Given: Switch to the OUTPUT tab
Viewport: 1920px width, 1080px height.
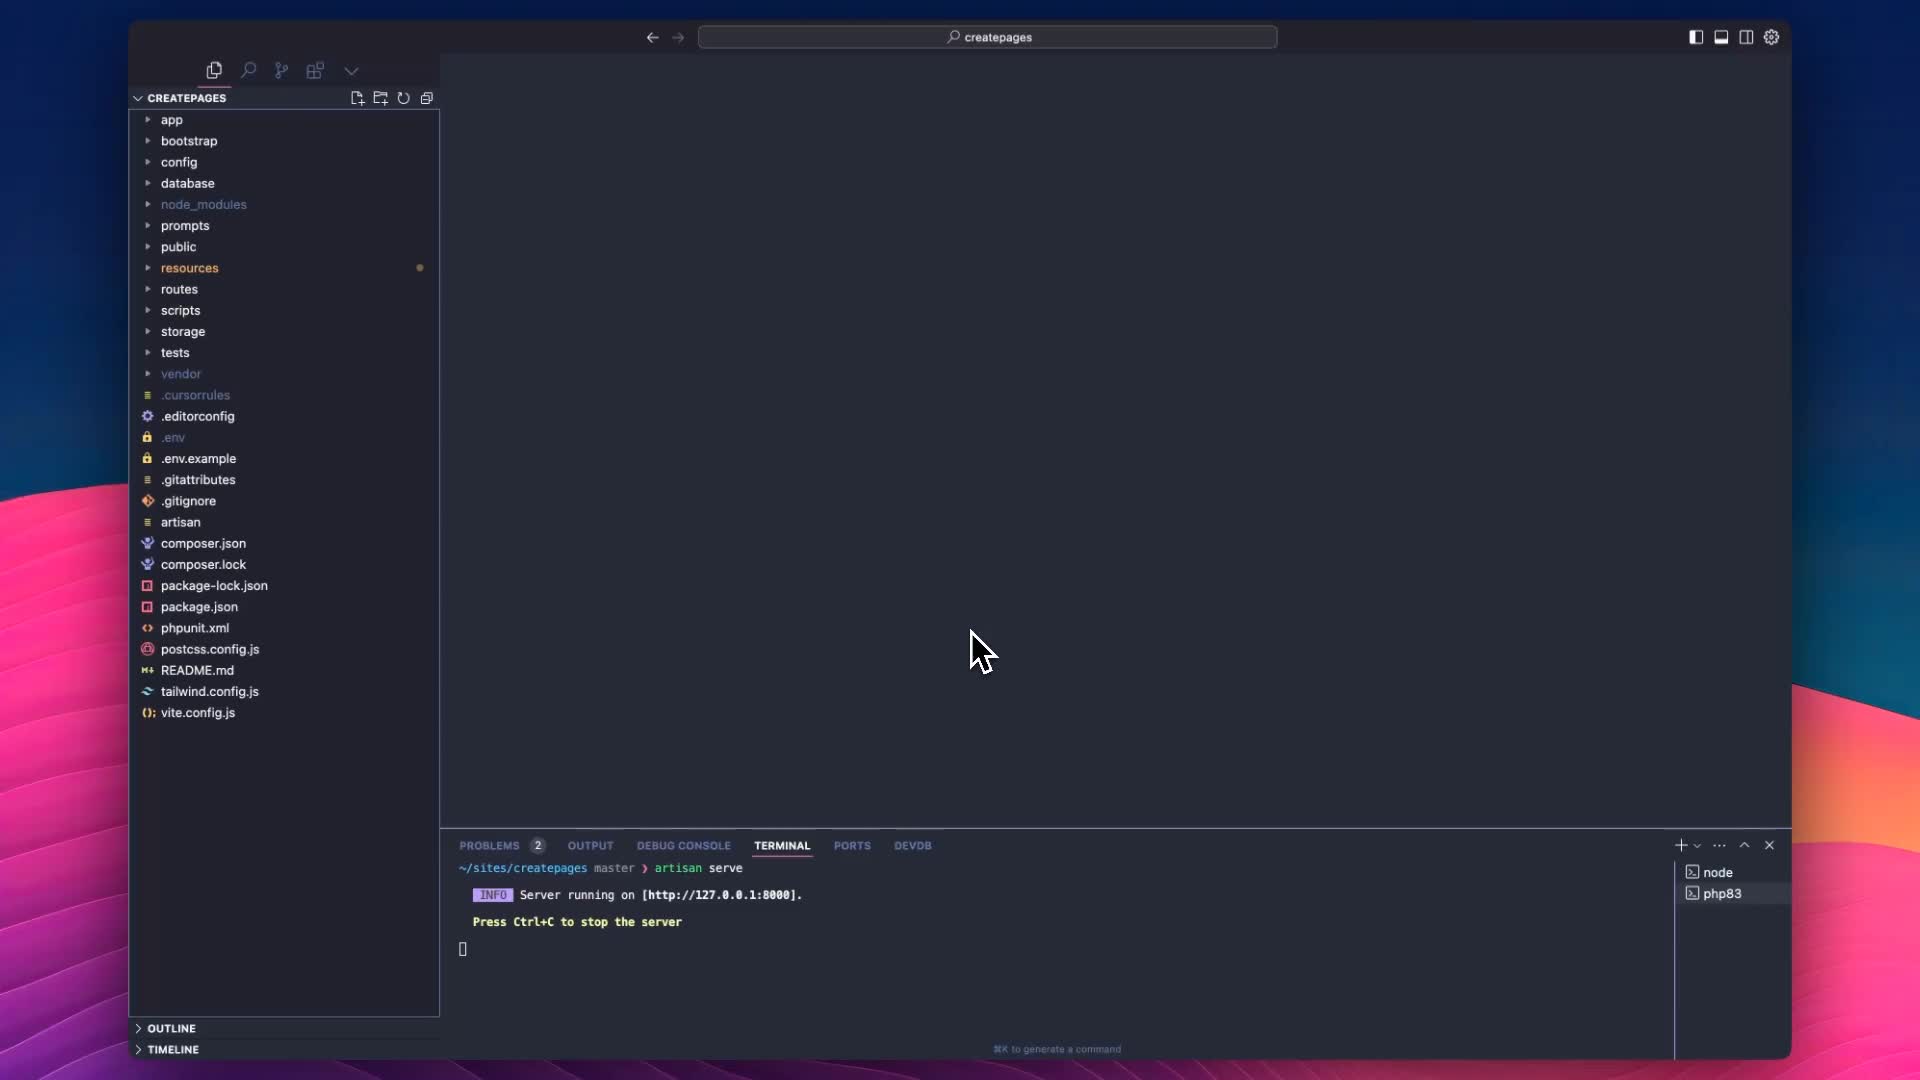Looking at the screenshot, I should tap(590, 846).
